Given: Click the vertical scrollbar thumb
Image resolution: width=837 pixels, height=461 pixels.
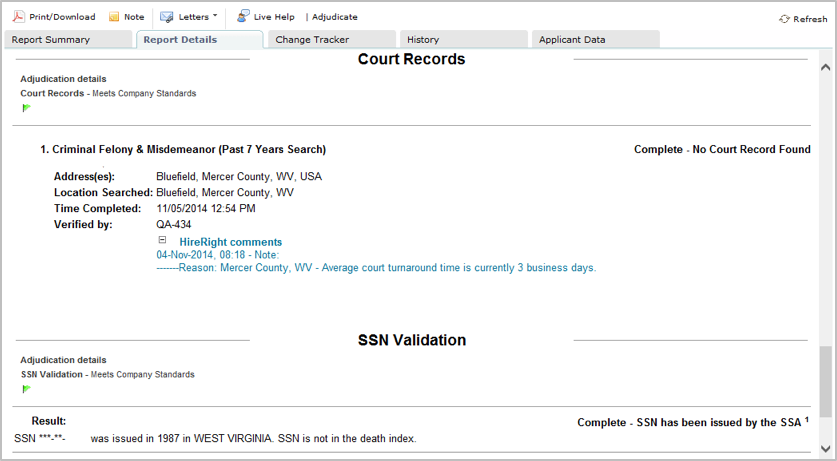Looking at the screenshot, I should (825, 382).
